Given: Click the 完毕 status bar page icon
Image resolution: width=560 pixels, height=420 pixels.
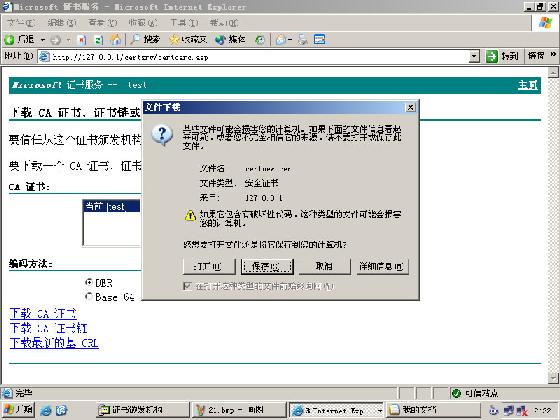Looking at the screenshot, I should (x=7, y=393).
